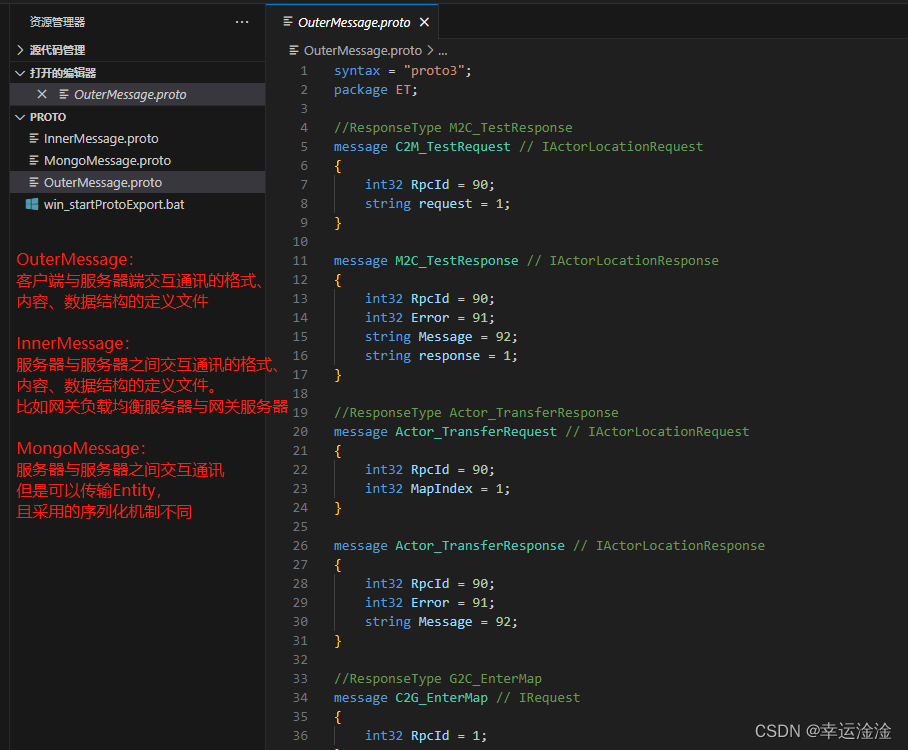Click the breadcrumb file icon

pos(294,50)
